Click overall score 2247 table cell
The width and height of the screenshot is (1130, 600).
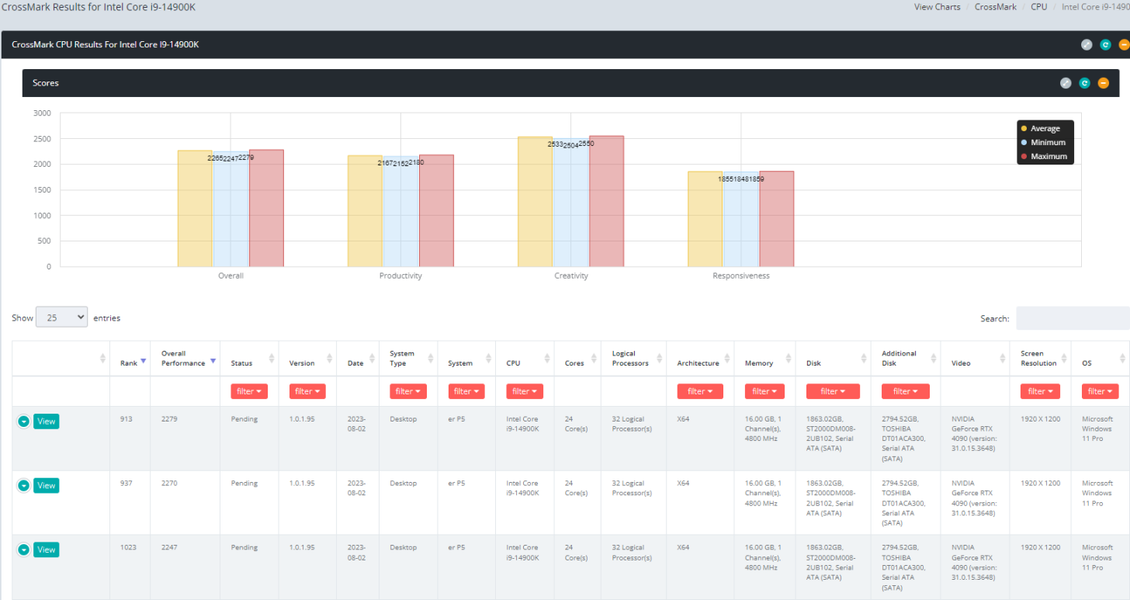[184, 567]
